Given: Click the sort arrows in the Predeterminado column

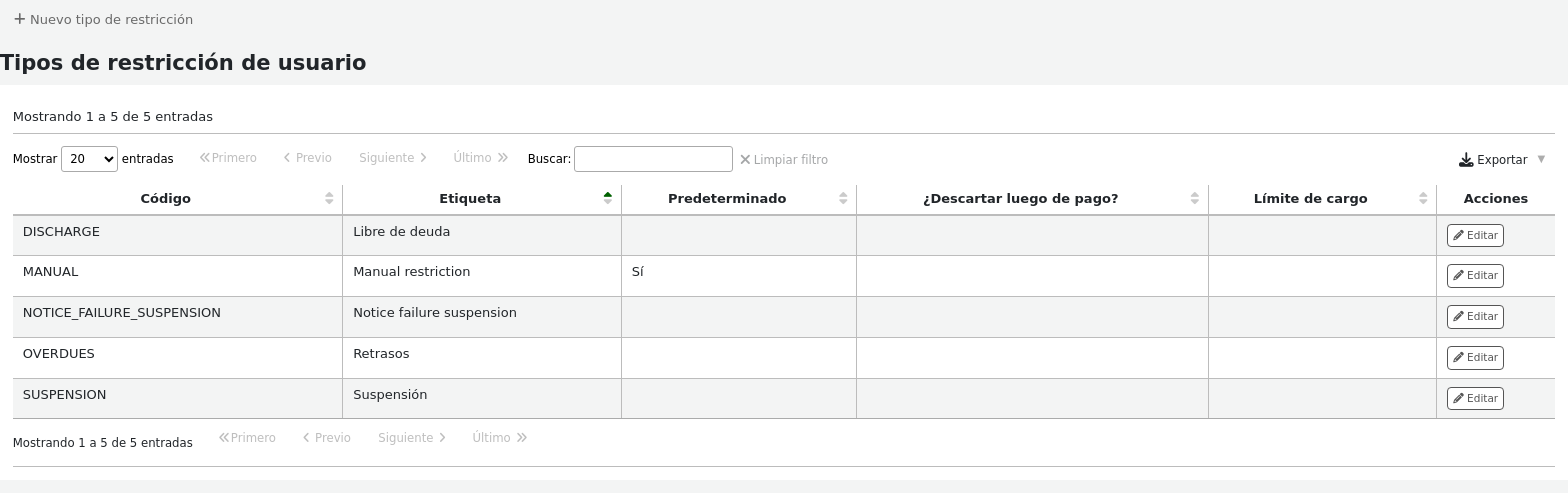Looking at the screenshot, I should pos(843,198).
